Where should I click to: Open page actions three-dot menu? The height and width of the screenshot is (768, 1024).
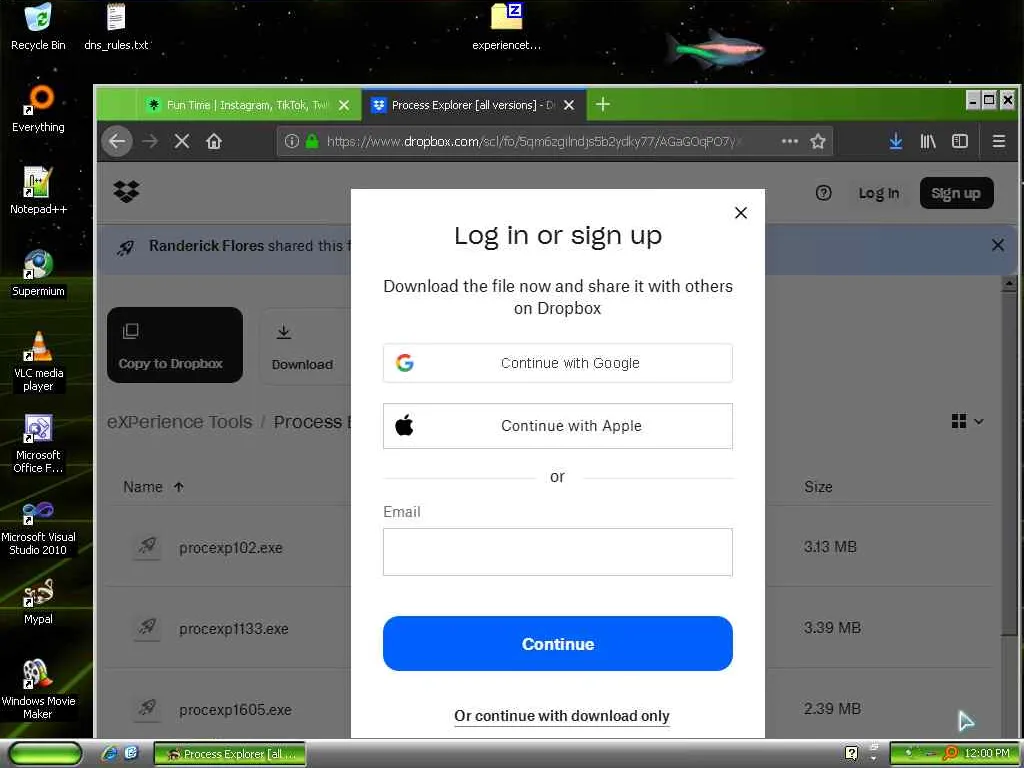(790, 141)
